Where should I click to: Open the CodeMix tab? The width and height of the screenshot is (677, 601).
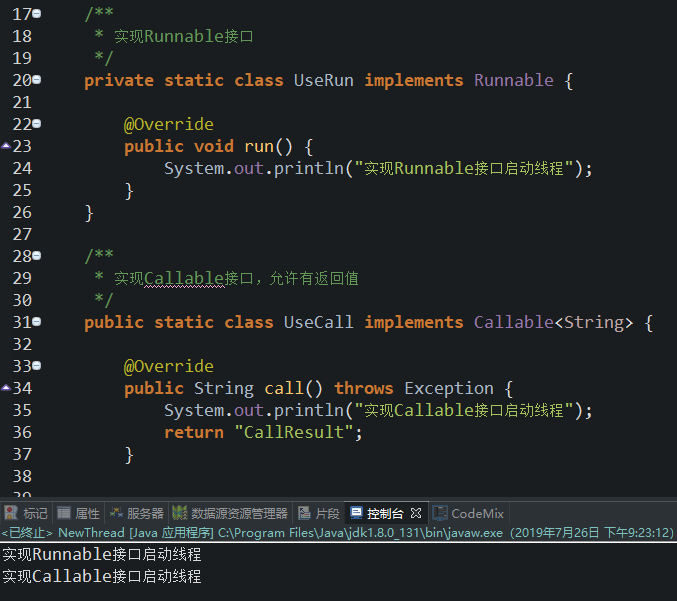coord(468,513)
